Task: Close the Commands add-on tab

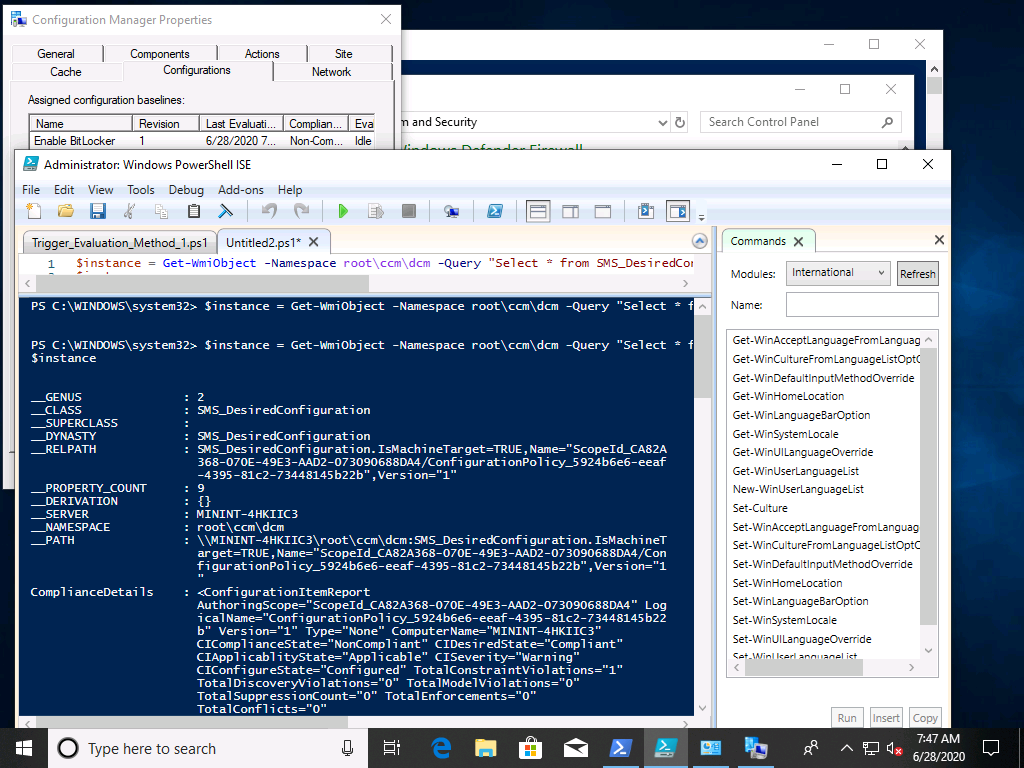Action: (x=798, y=242)
